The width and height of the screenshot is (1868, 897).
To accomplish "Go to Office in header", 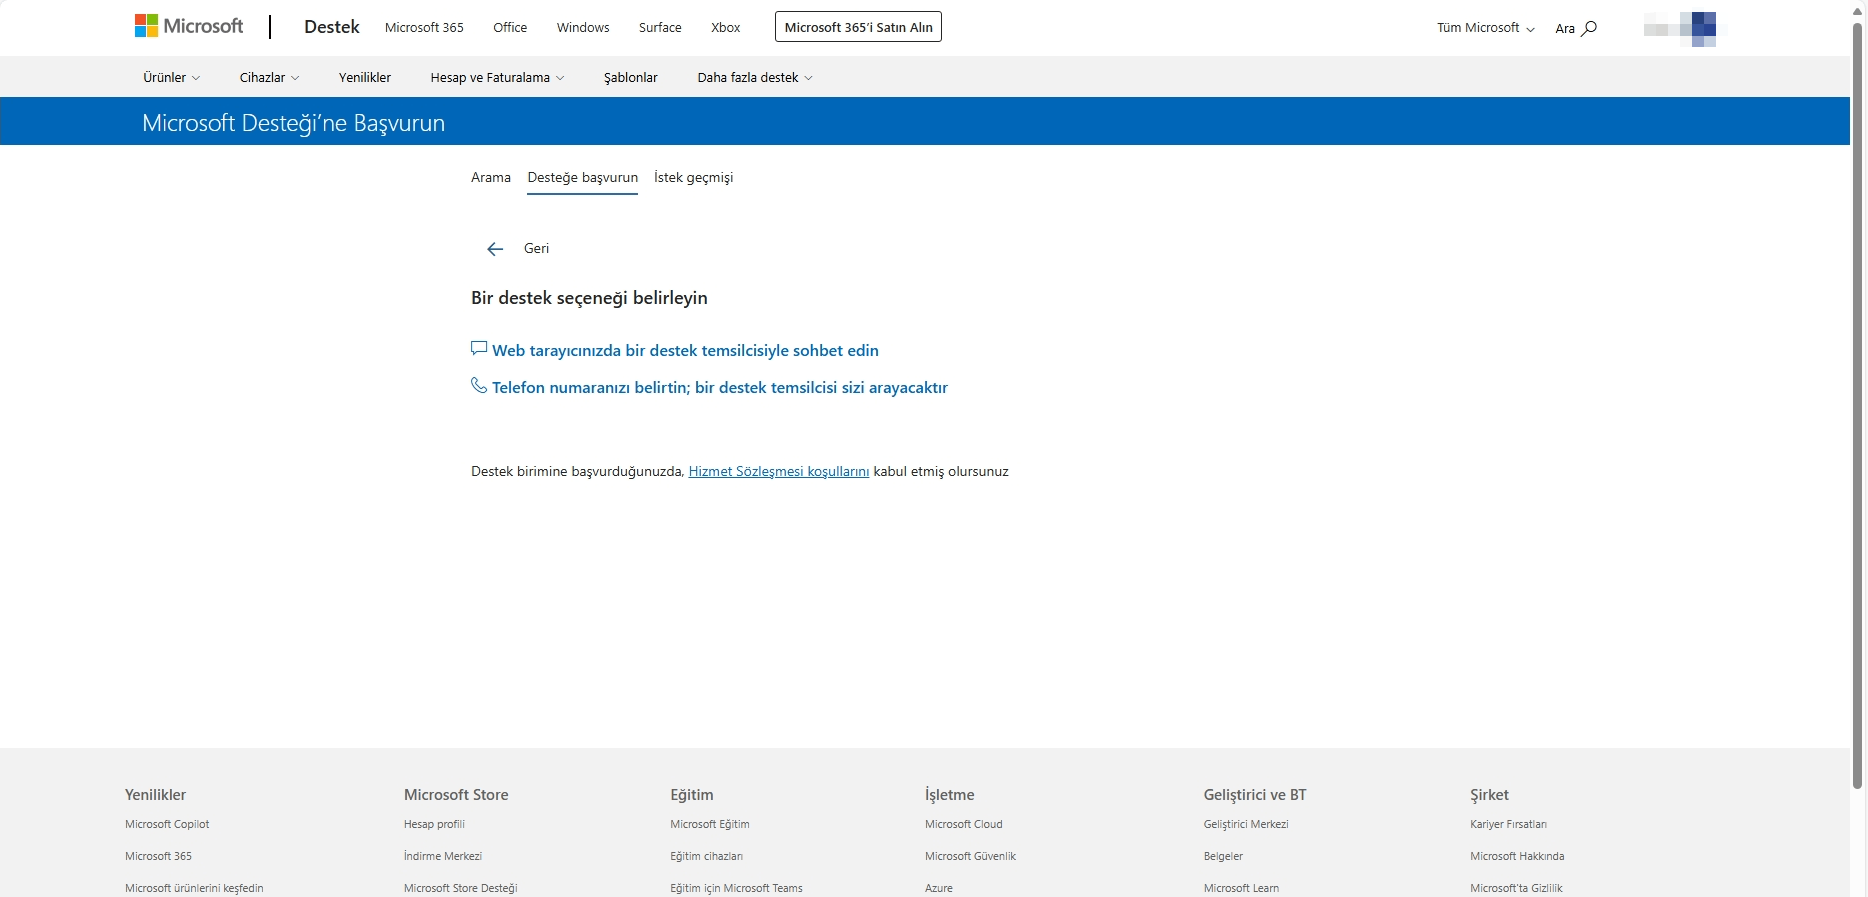I will [x=510, y=28].
